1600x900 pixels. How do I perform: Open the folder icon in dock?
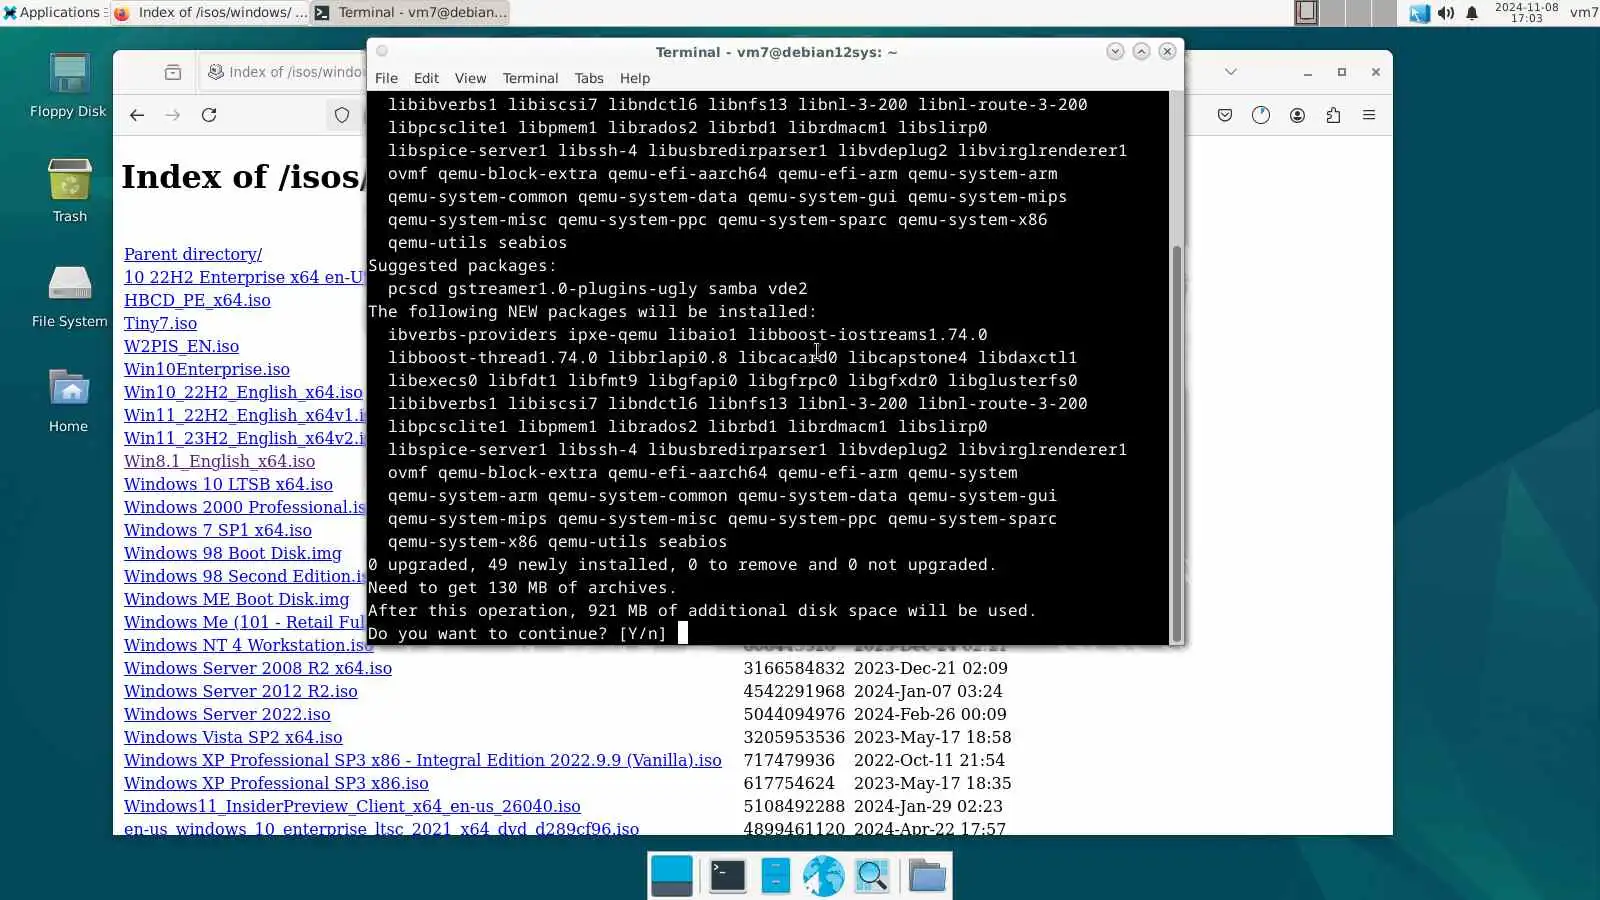pyautogui.click(x=927, y=876)
